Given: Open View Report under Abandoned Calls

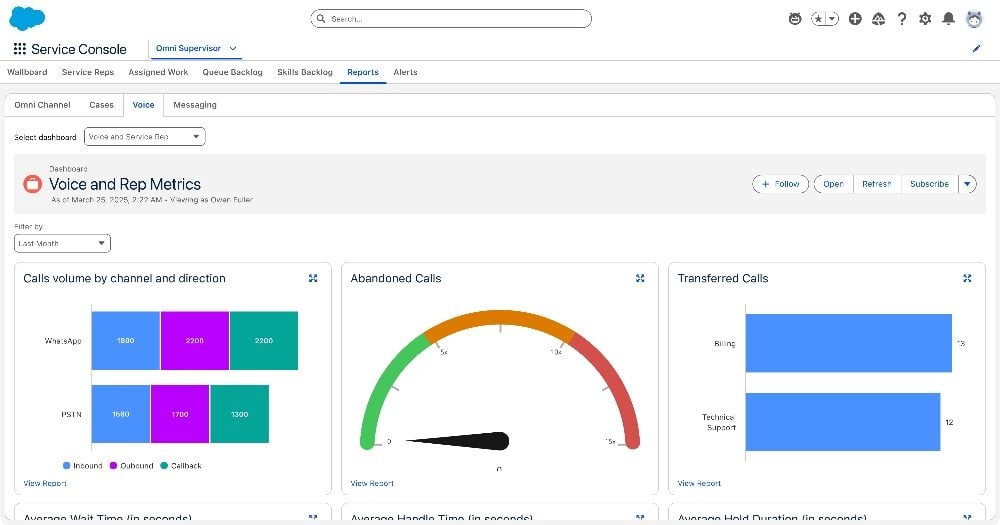Looking at the screenshot, I should click(x=372, y=483).
